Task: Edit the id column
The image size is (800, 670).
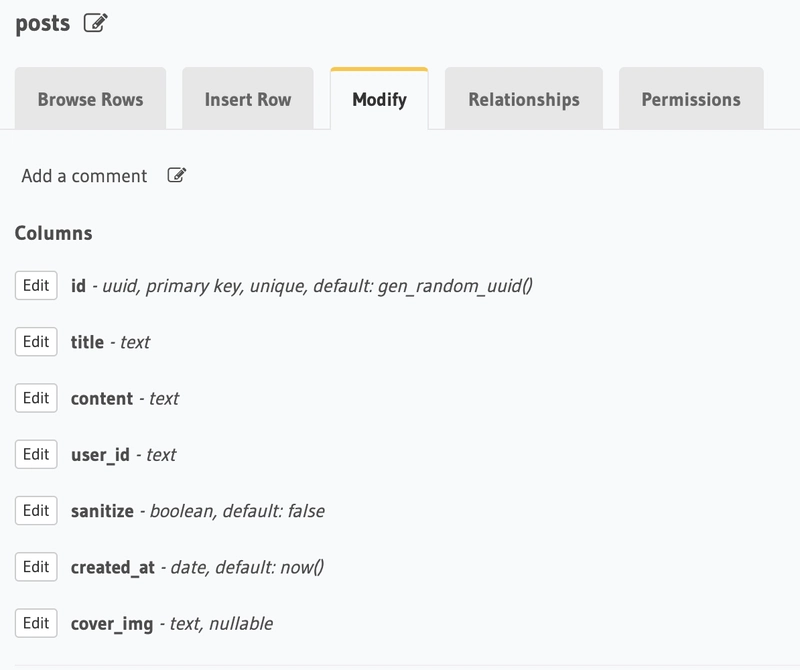Action: tap(36, 285)
